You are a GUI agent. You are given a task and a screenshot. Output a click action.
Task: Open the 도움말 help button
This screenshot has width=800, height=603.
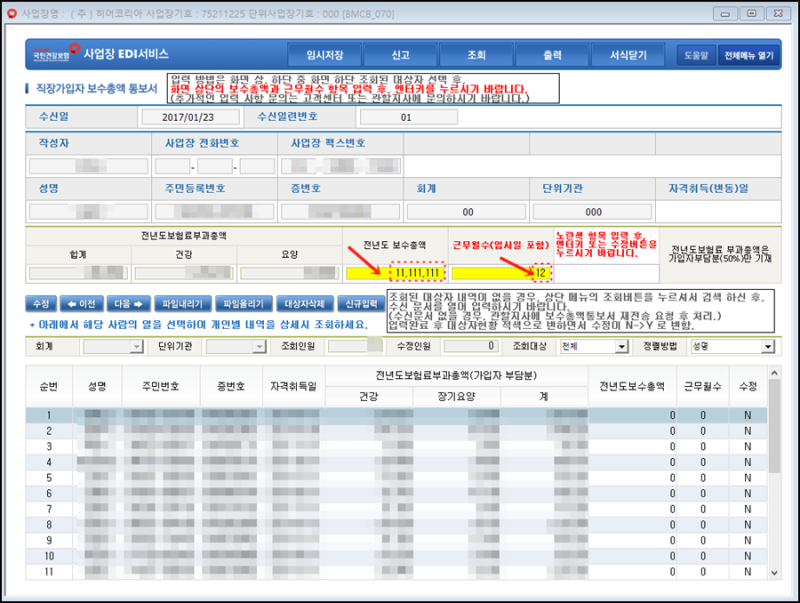[x=697, y=55]
